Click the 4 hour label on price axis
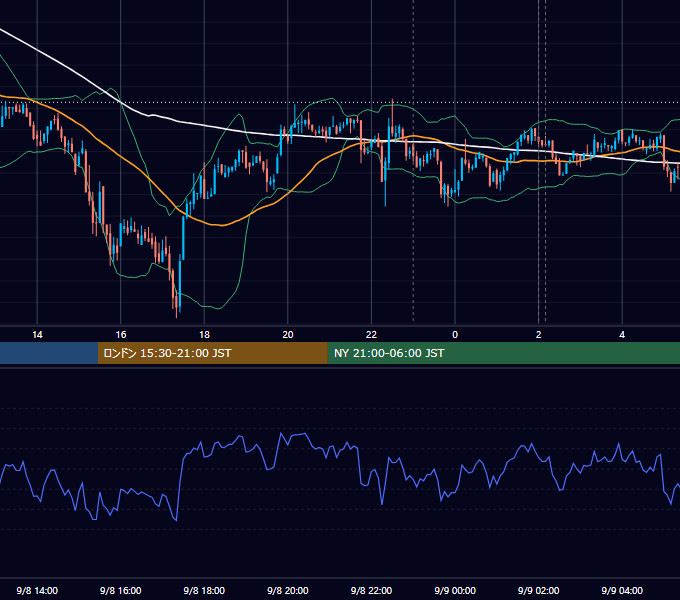 [x=622, y=335]
